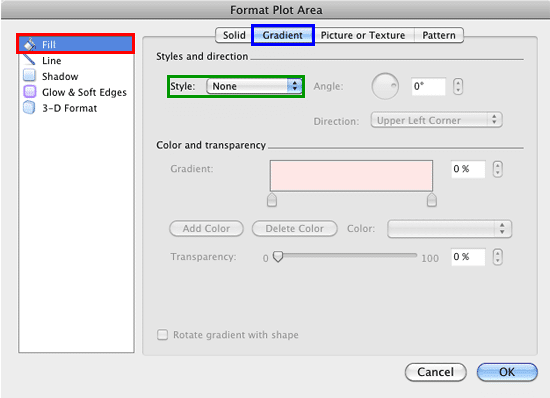Click the OK button

pos(507,372)
